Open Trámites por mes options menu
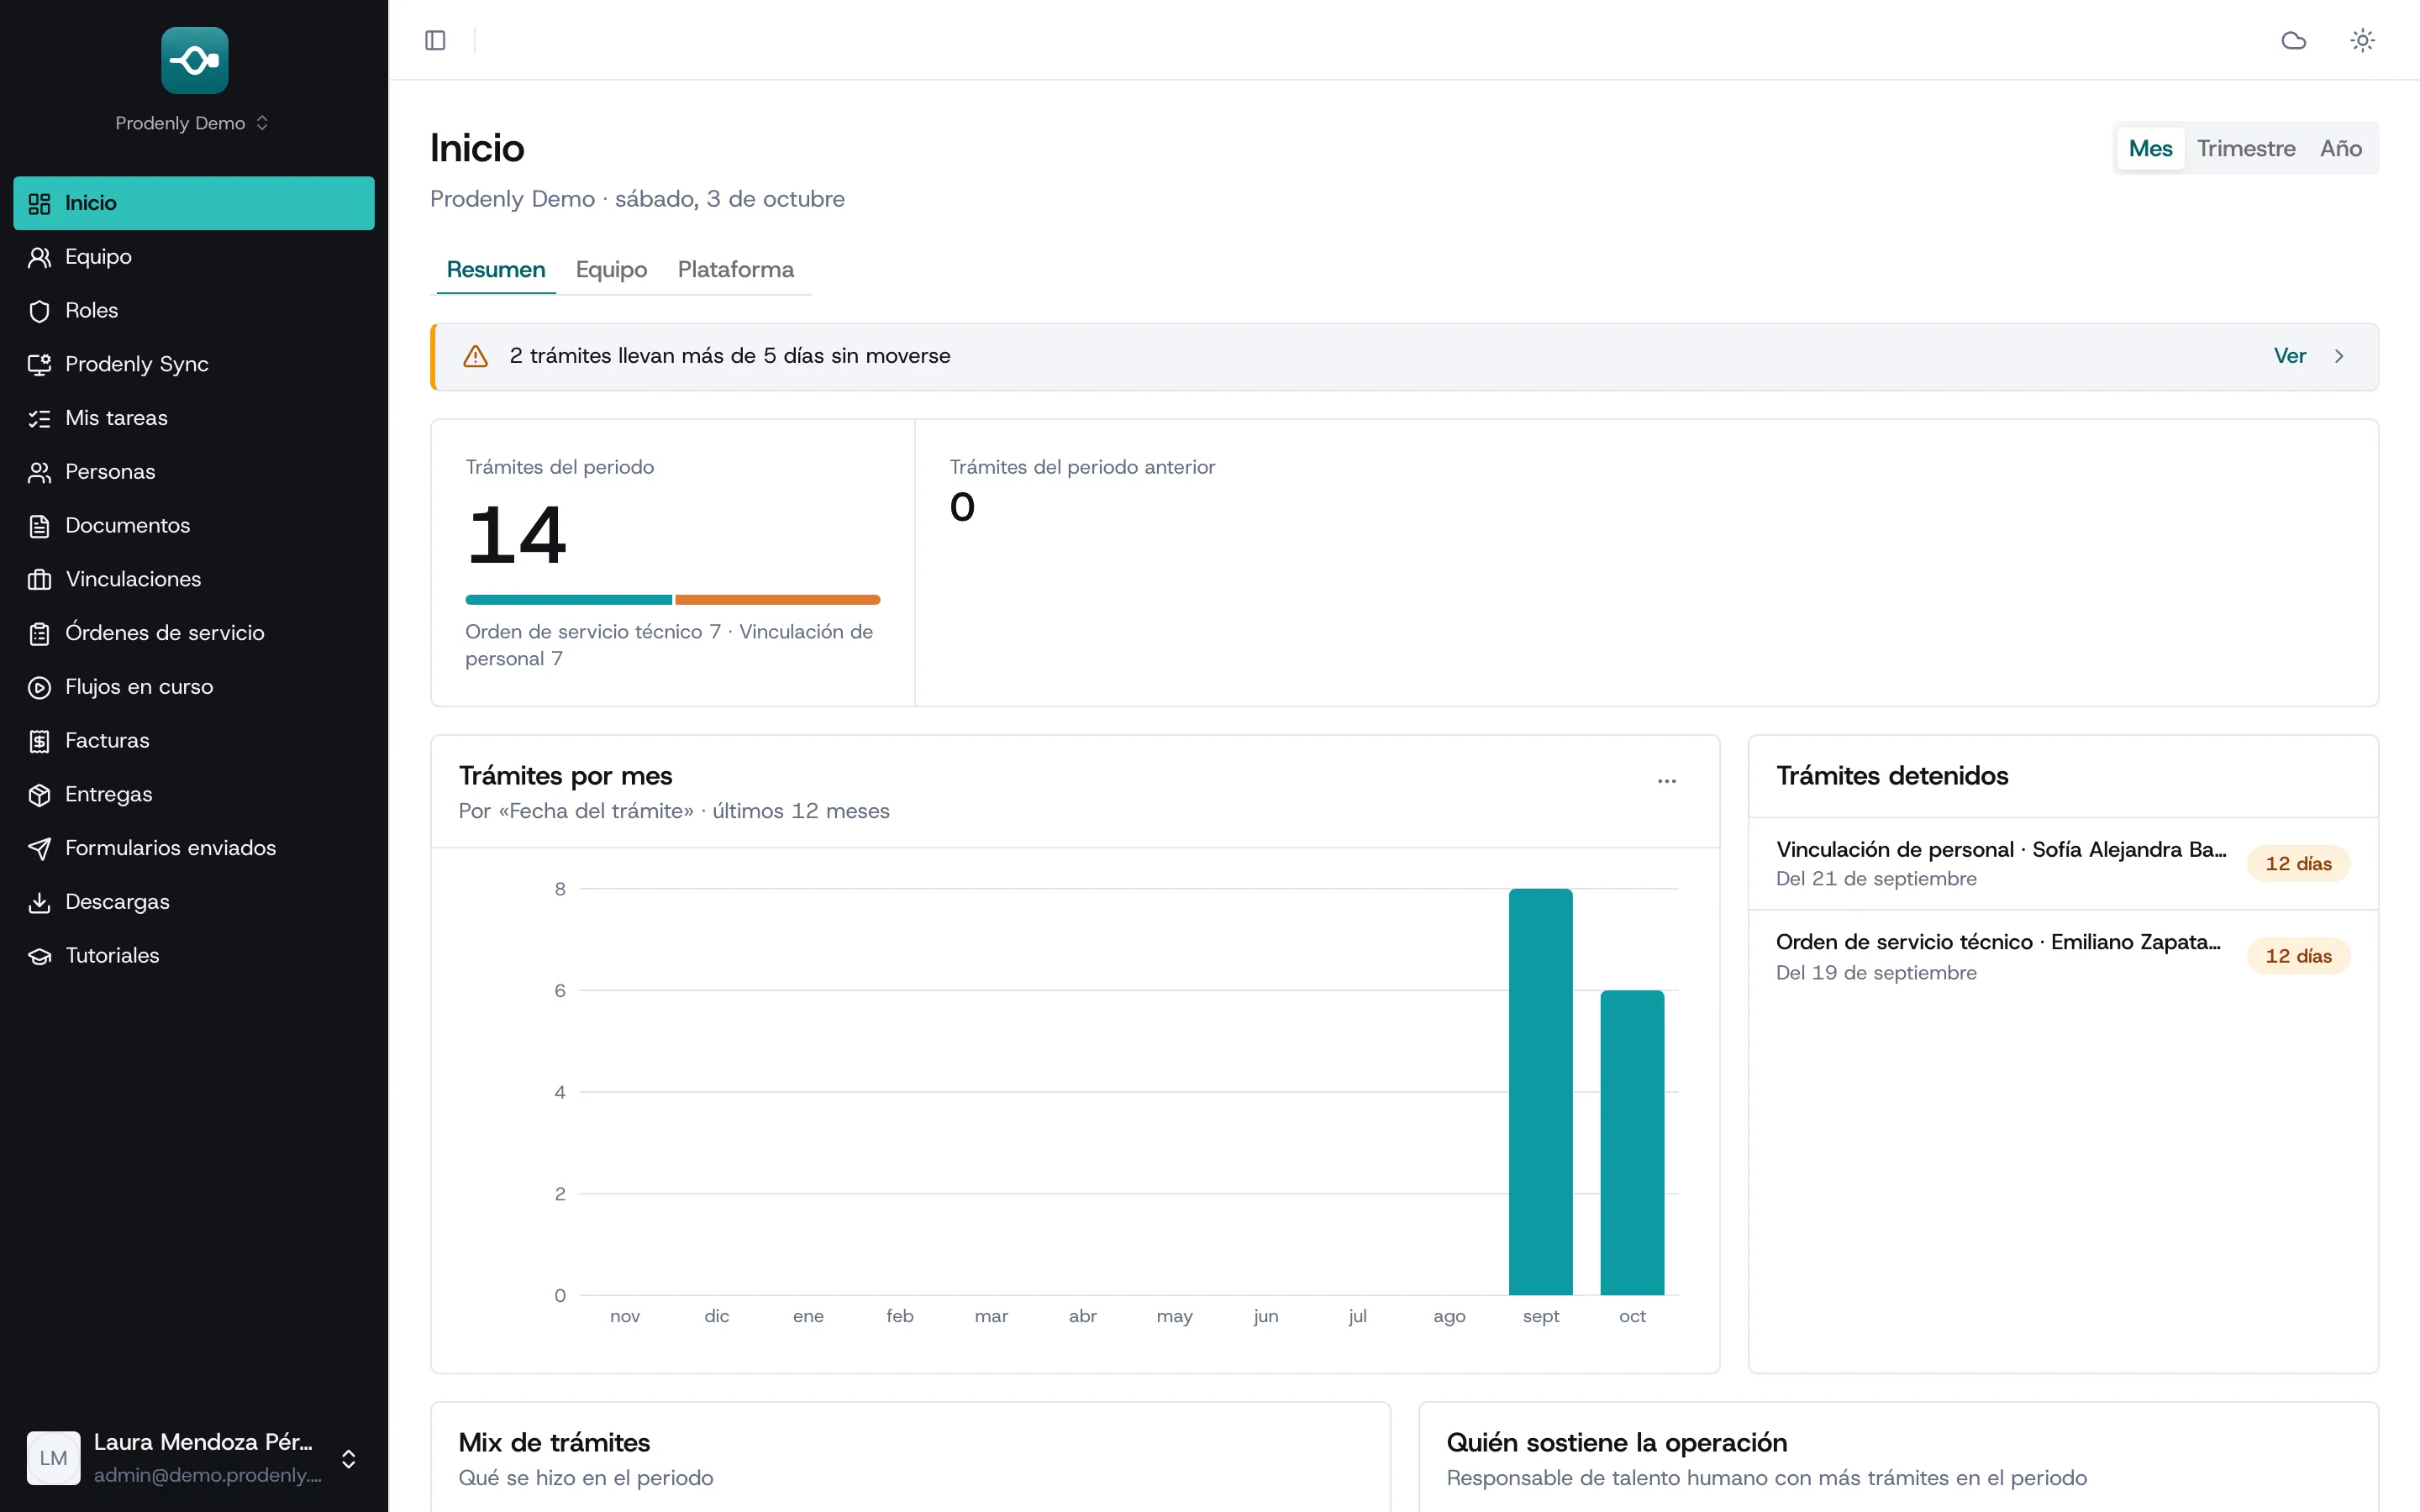The width and height of the screenshot is (2420, 1512). pos(1666,781)
